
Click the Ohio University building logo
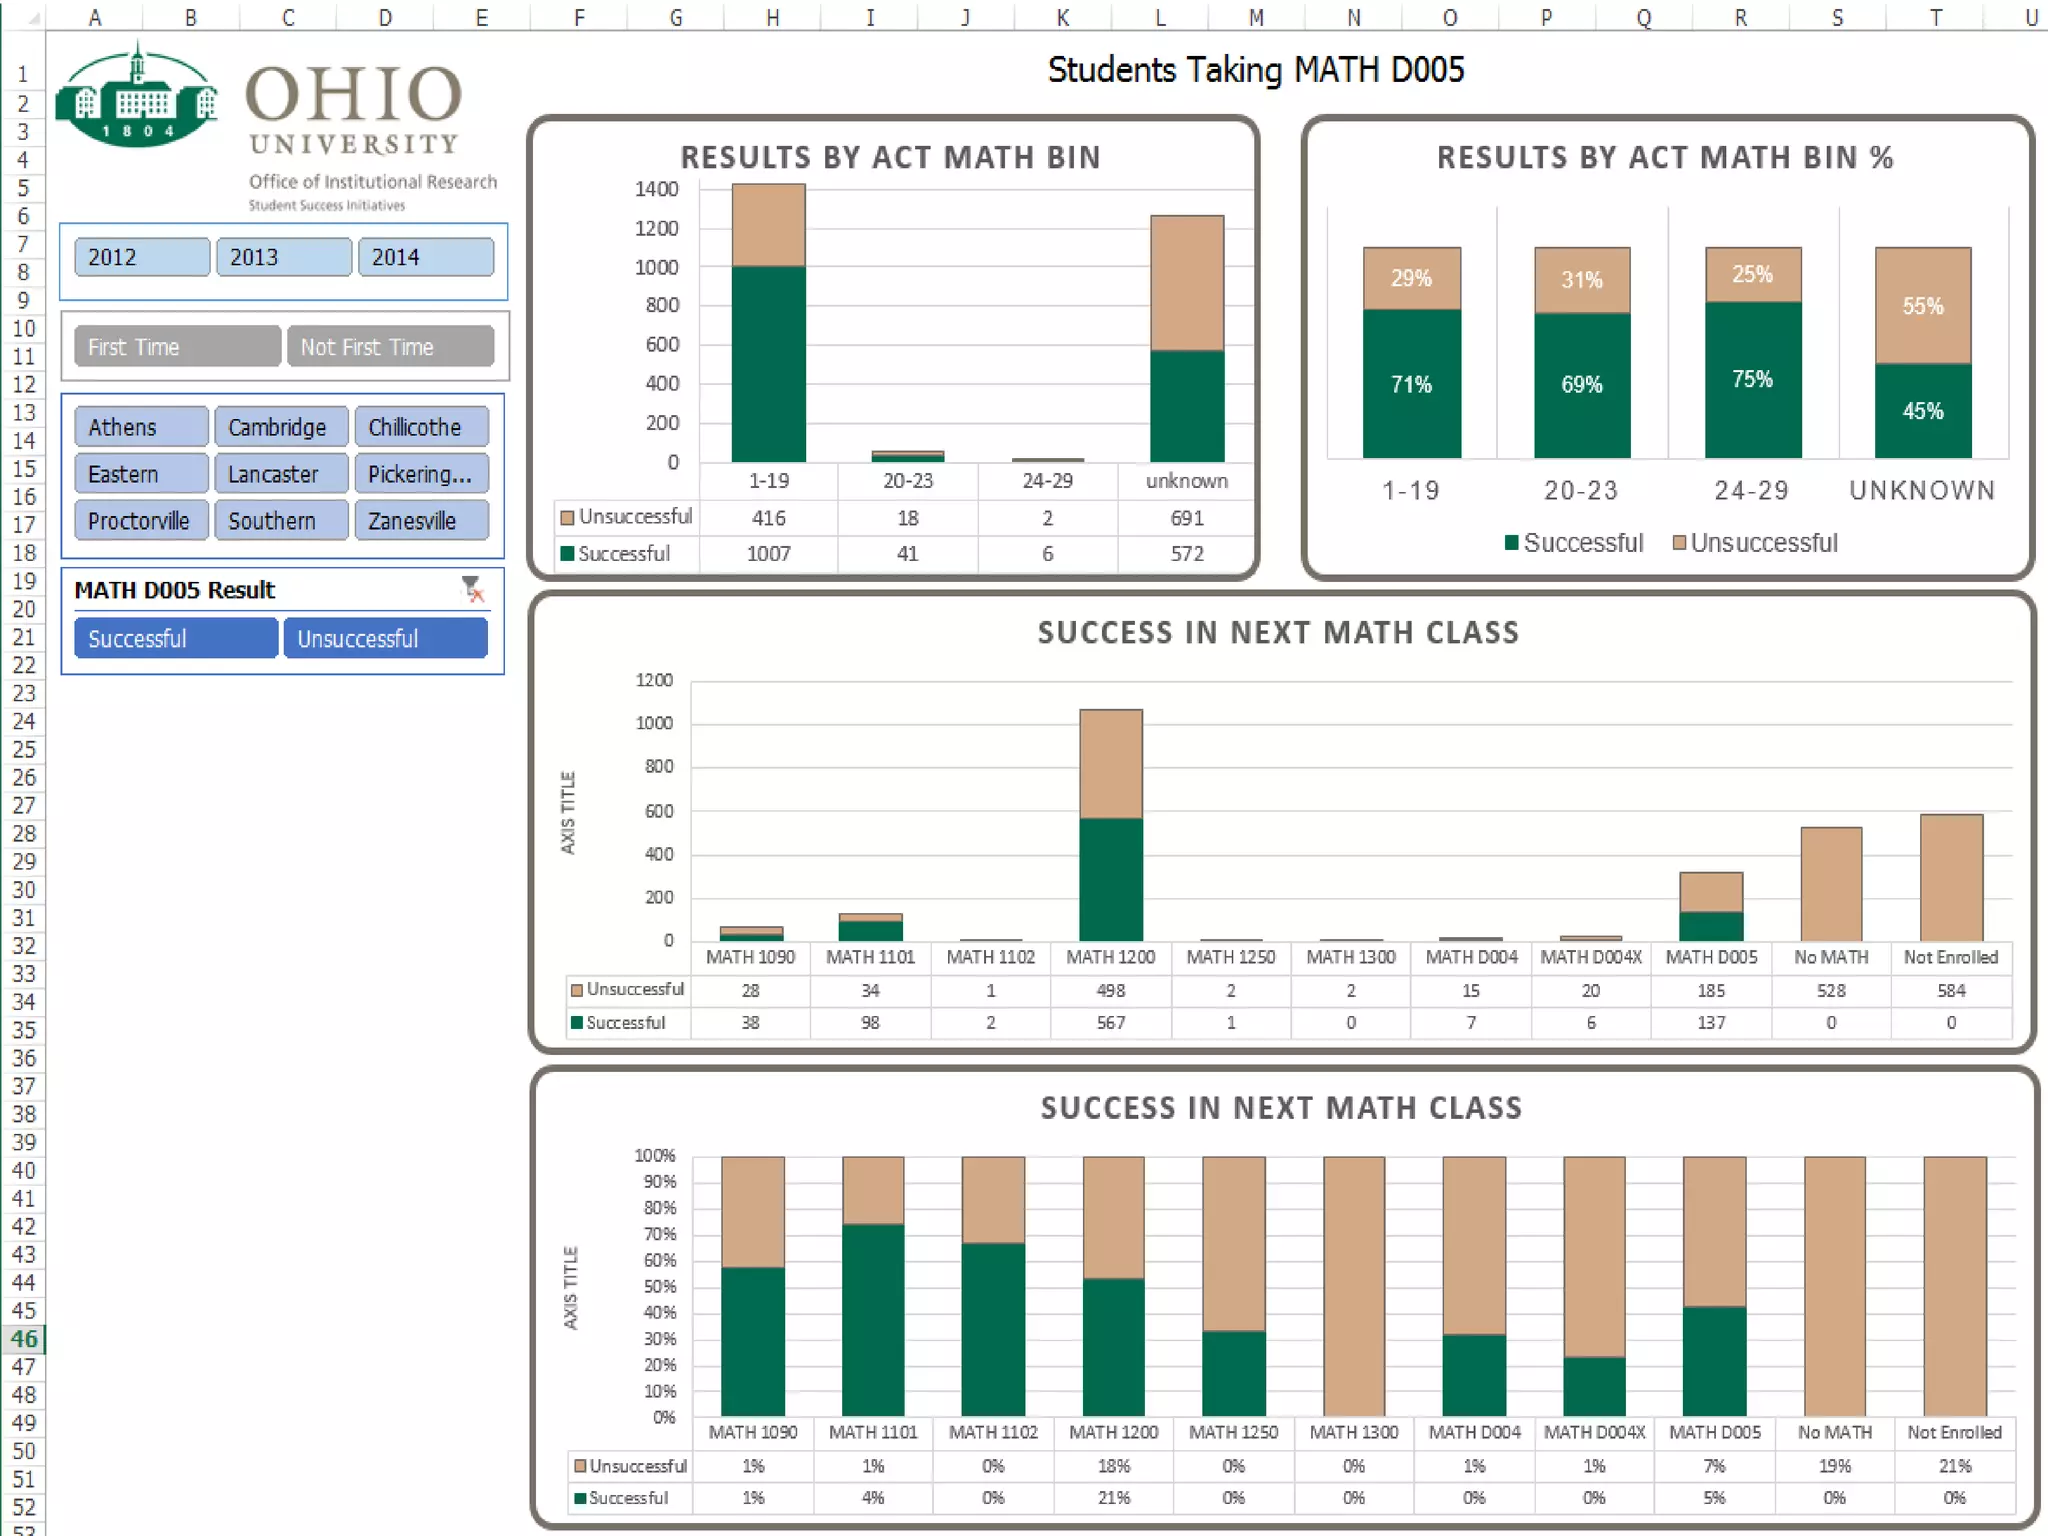(x=136, y=99)
